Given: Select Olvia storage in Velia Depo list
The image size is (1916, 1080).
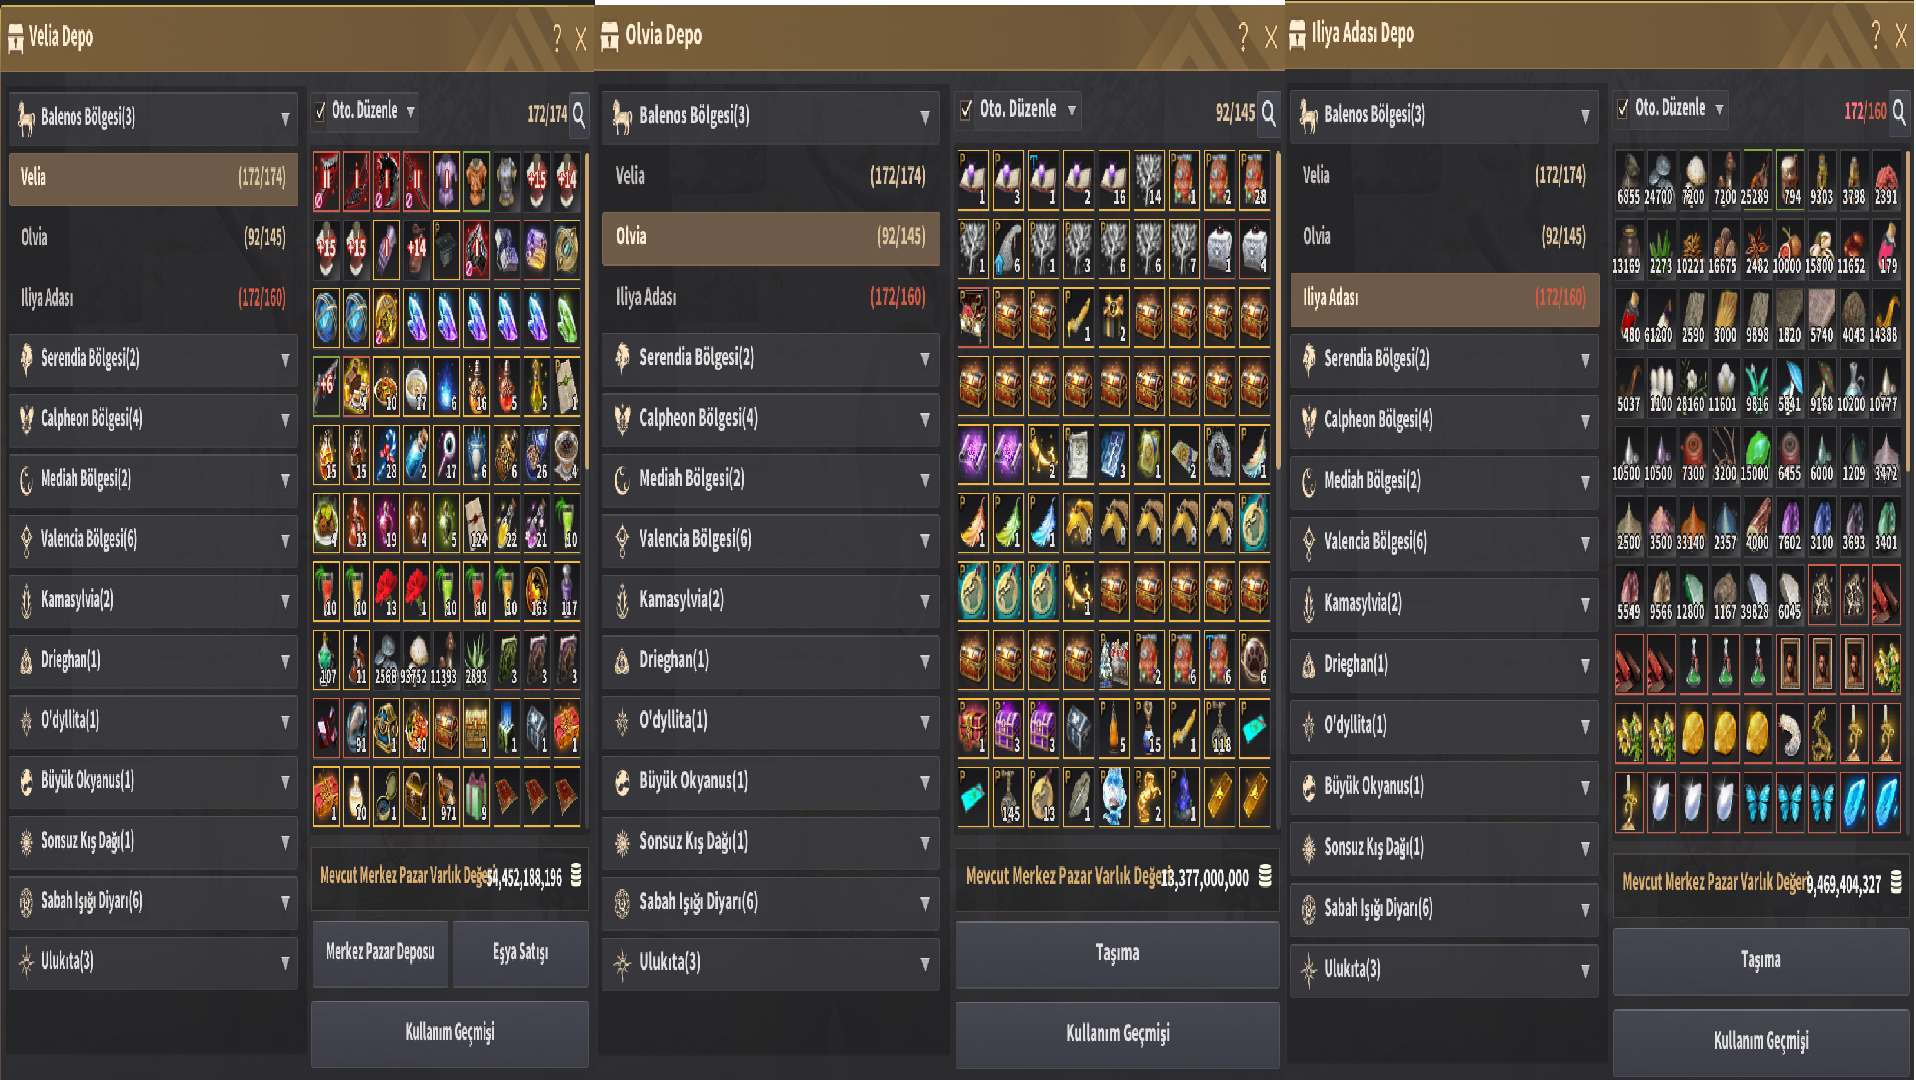Looking at the screenshot, I should tap(153, 237).
